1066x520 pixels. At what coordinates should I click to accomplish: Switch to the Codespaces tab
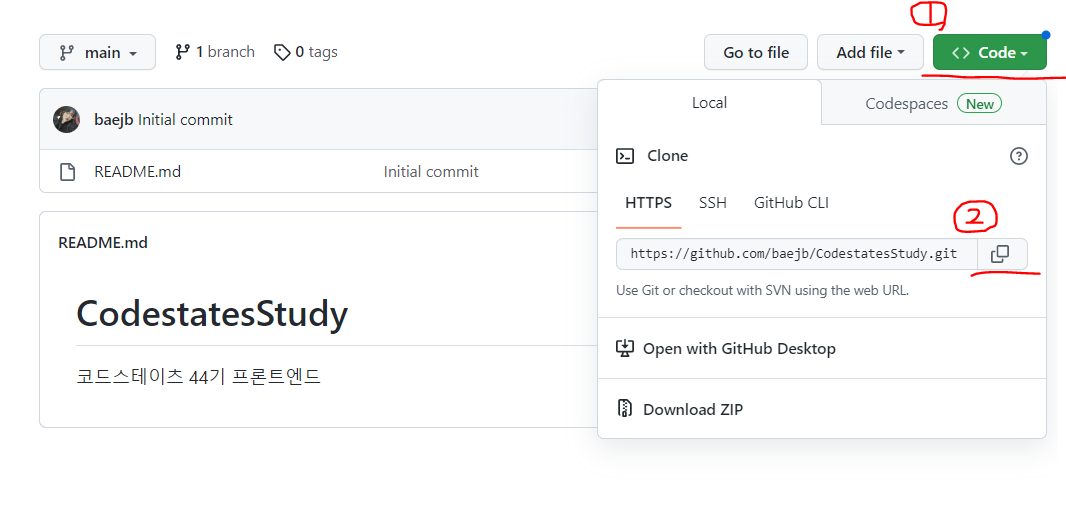click(x=933, y=103)
